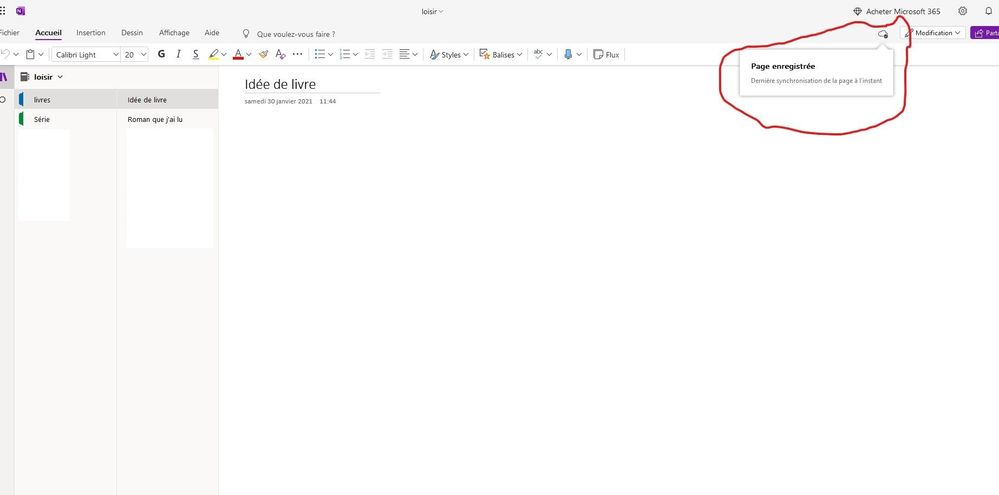Switch to the Accueil tab
The image size is (999, 495).
tap(48, 33)
